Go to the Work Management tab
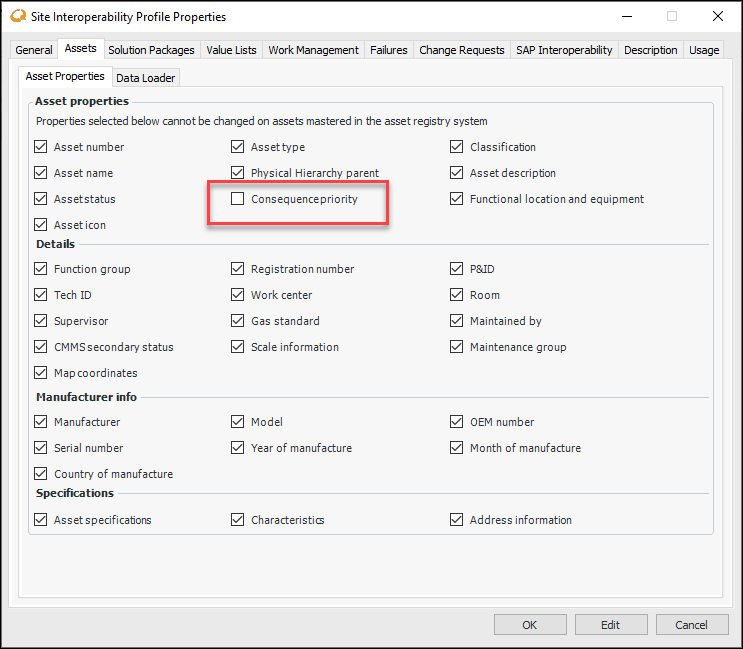The height and width of the screenshot is (649, 743). click(x=313, y=50)
